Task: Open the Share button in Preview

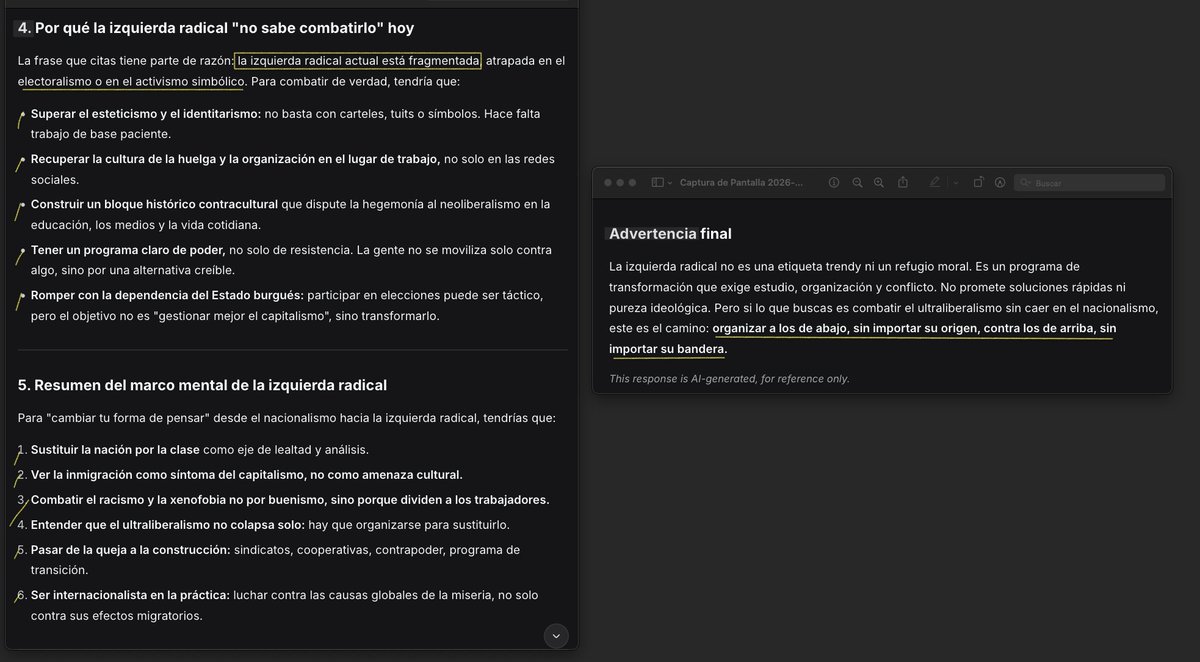Action: point(903,183)
